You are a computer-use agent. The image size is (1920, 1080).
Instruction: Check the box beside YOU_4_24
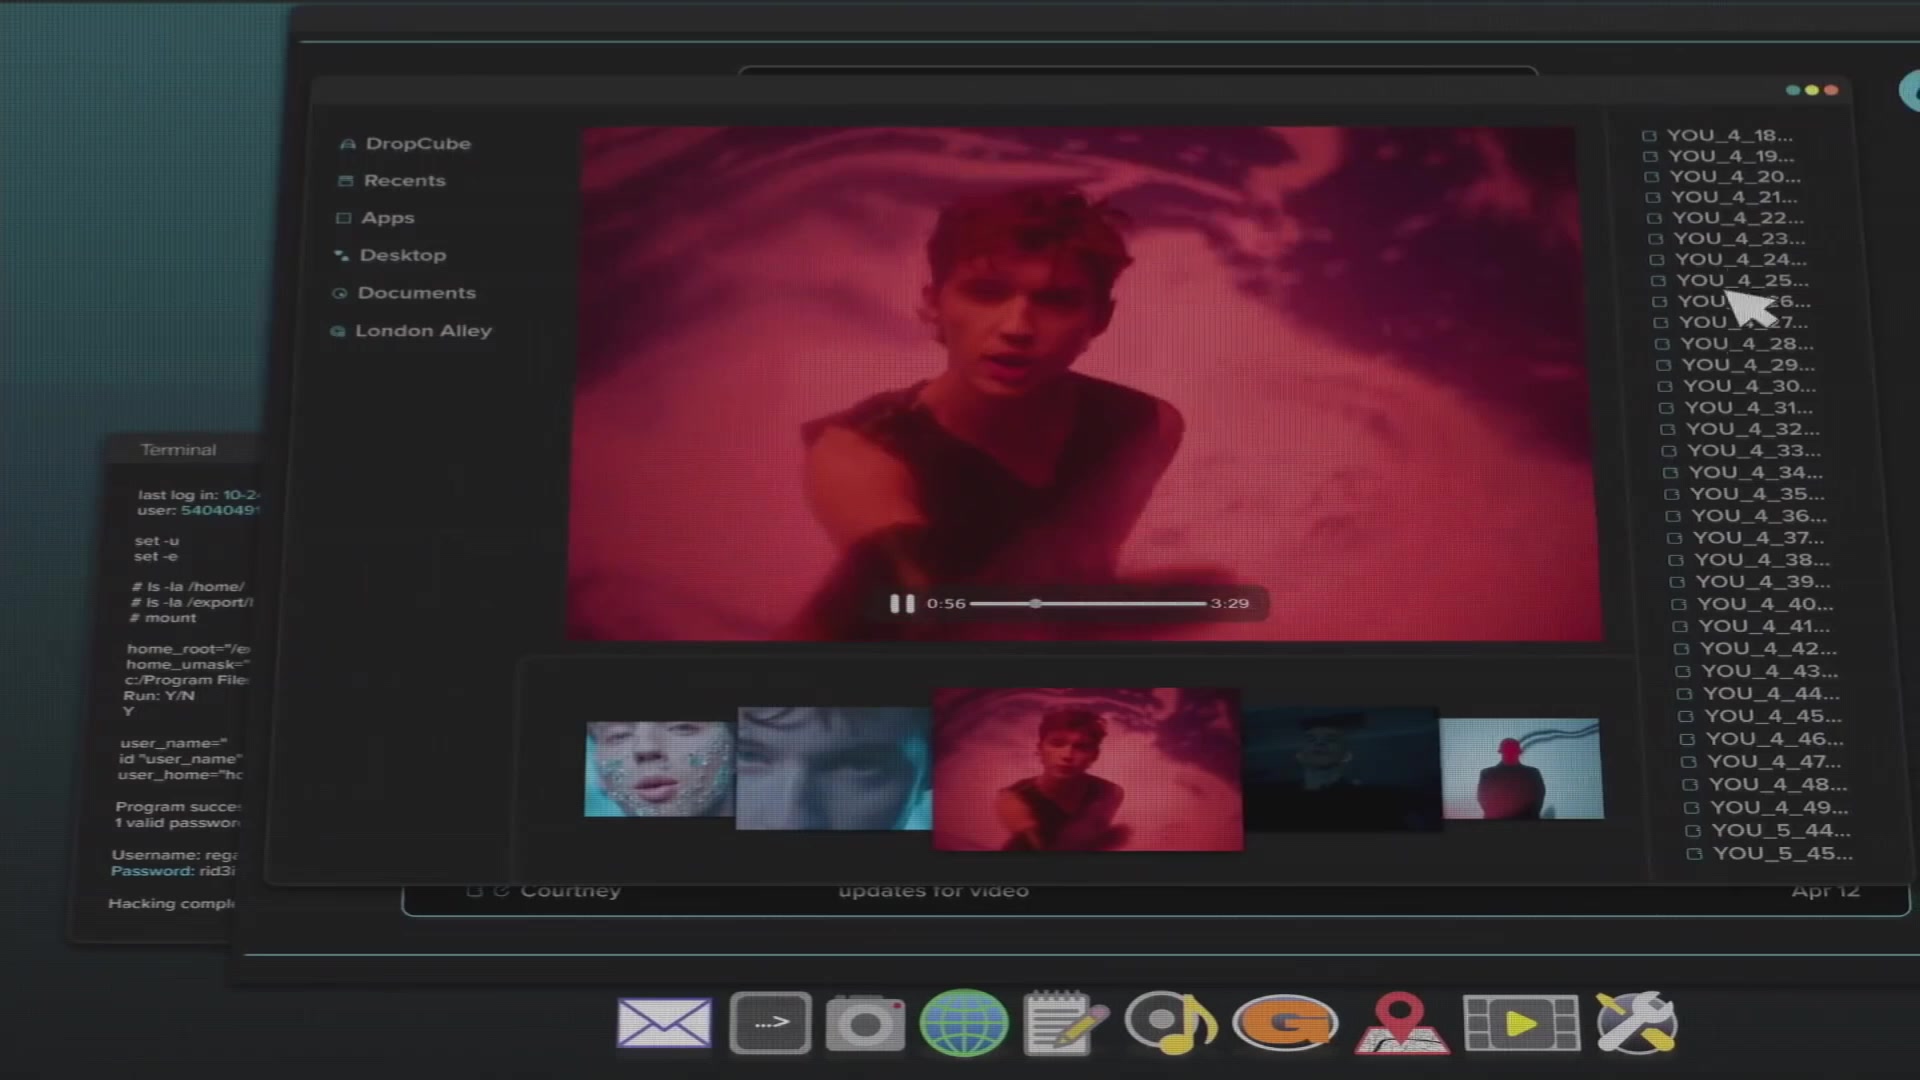1657,260
